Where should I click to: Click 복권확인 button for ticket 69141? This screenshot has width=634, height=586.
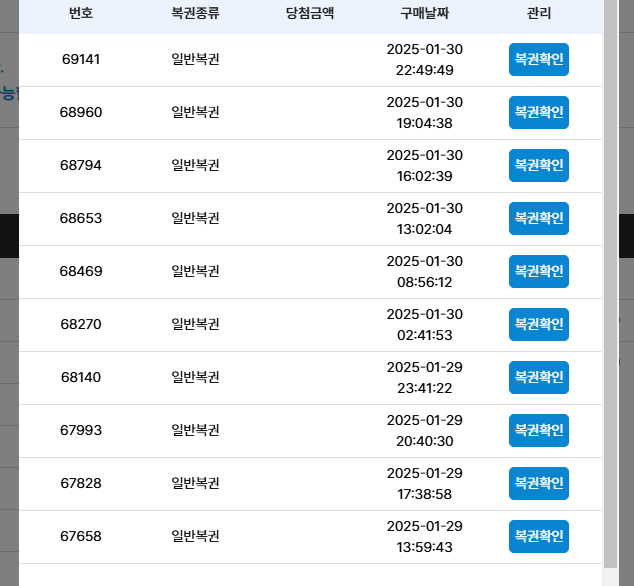(x=539, y=59)
